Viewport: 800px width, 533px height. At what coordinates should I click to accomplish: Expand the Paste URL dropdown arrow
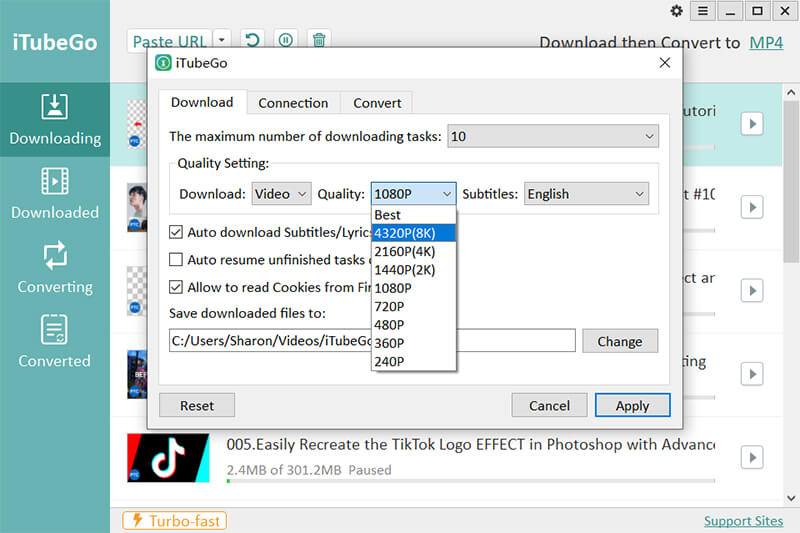tap(221, 39)
